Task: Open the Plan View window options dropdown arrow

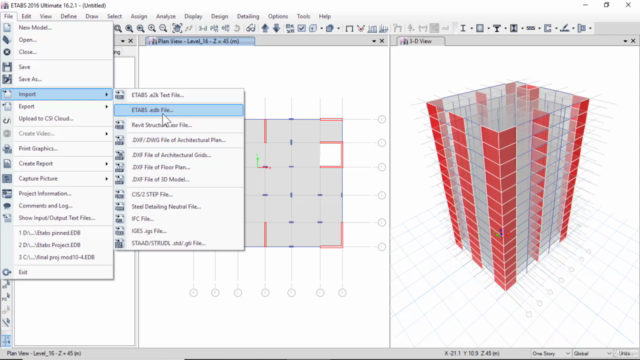Action: pos(374,41)
